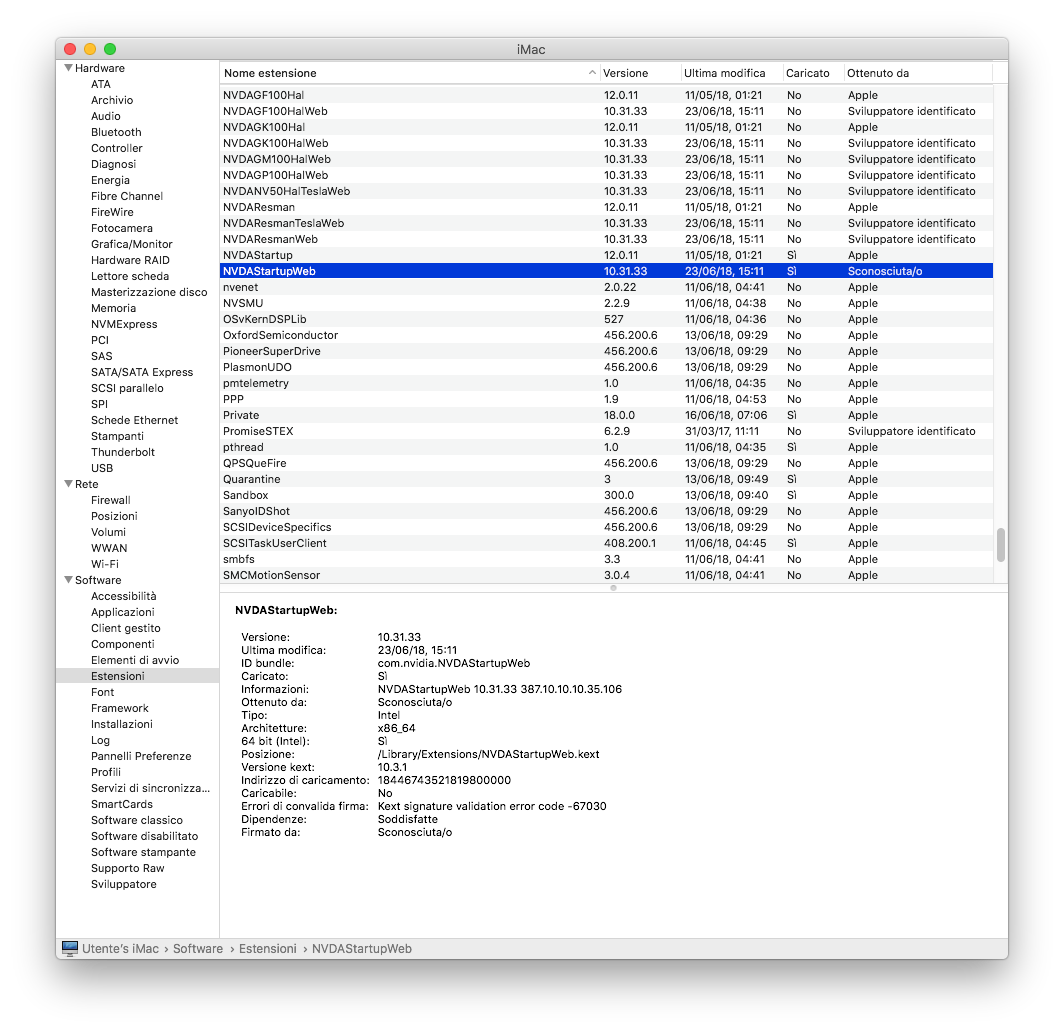The image size is (1064, 1033).
Task: Click the sort arrow in Nome estensione header
Action: (x=592, y=73)
